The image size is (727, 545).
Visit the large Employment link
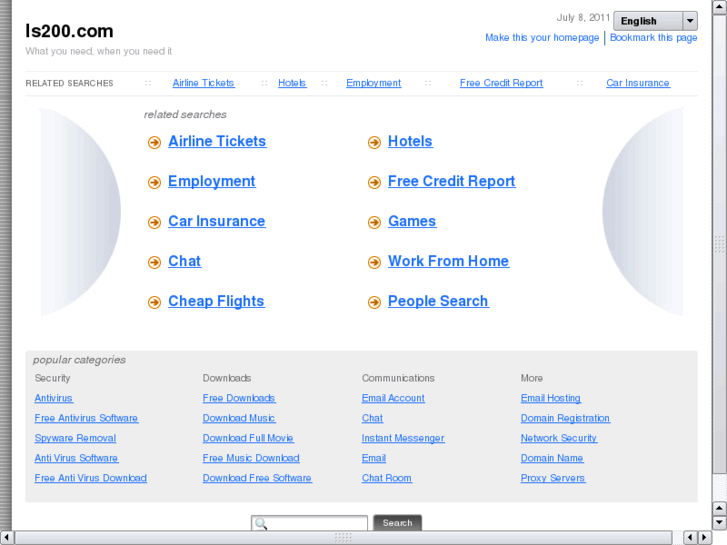[211, 181]
